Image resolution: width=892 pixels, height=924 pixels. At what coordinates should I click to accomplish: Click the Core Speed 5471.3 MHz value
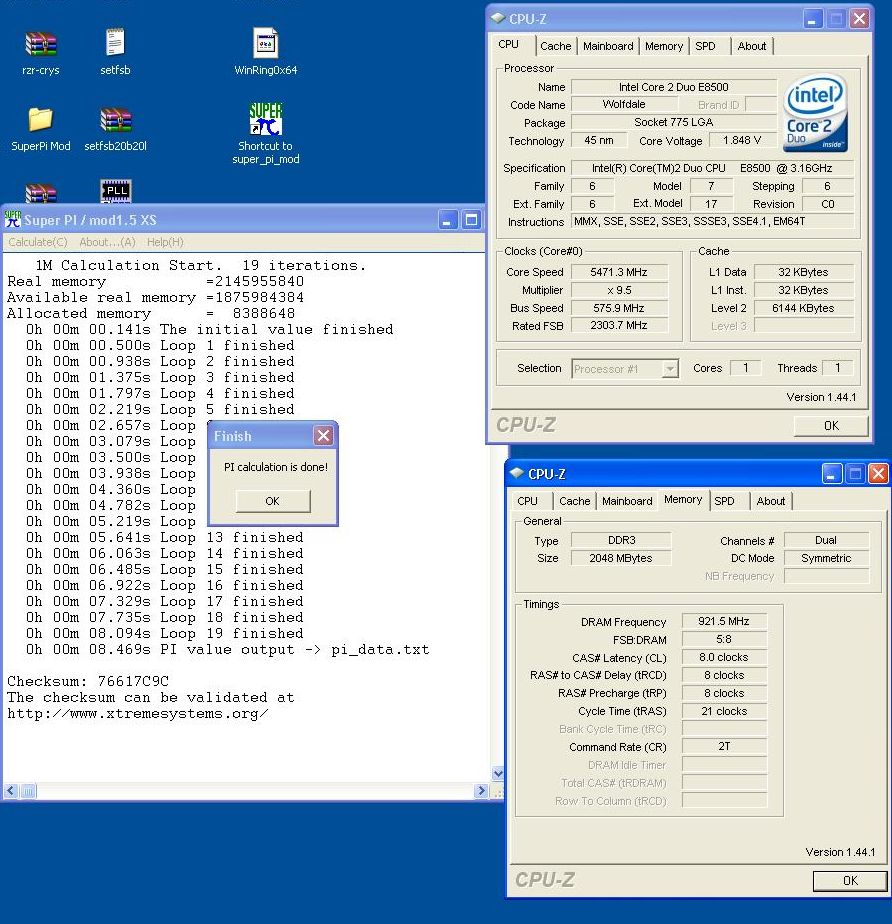point(619,272)
